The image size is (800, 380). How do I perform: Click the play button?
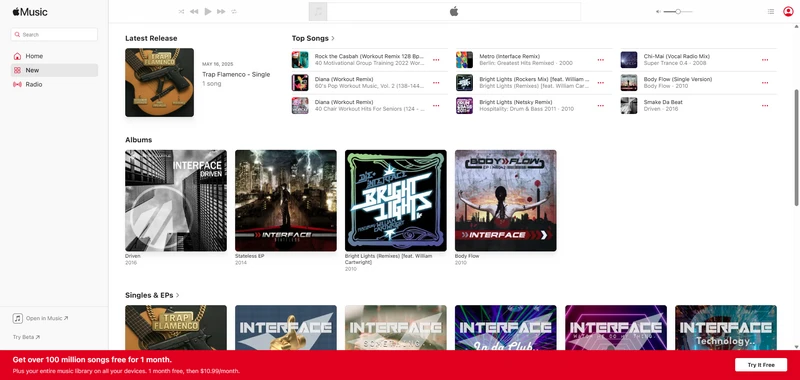pos(208,11)
